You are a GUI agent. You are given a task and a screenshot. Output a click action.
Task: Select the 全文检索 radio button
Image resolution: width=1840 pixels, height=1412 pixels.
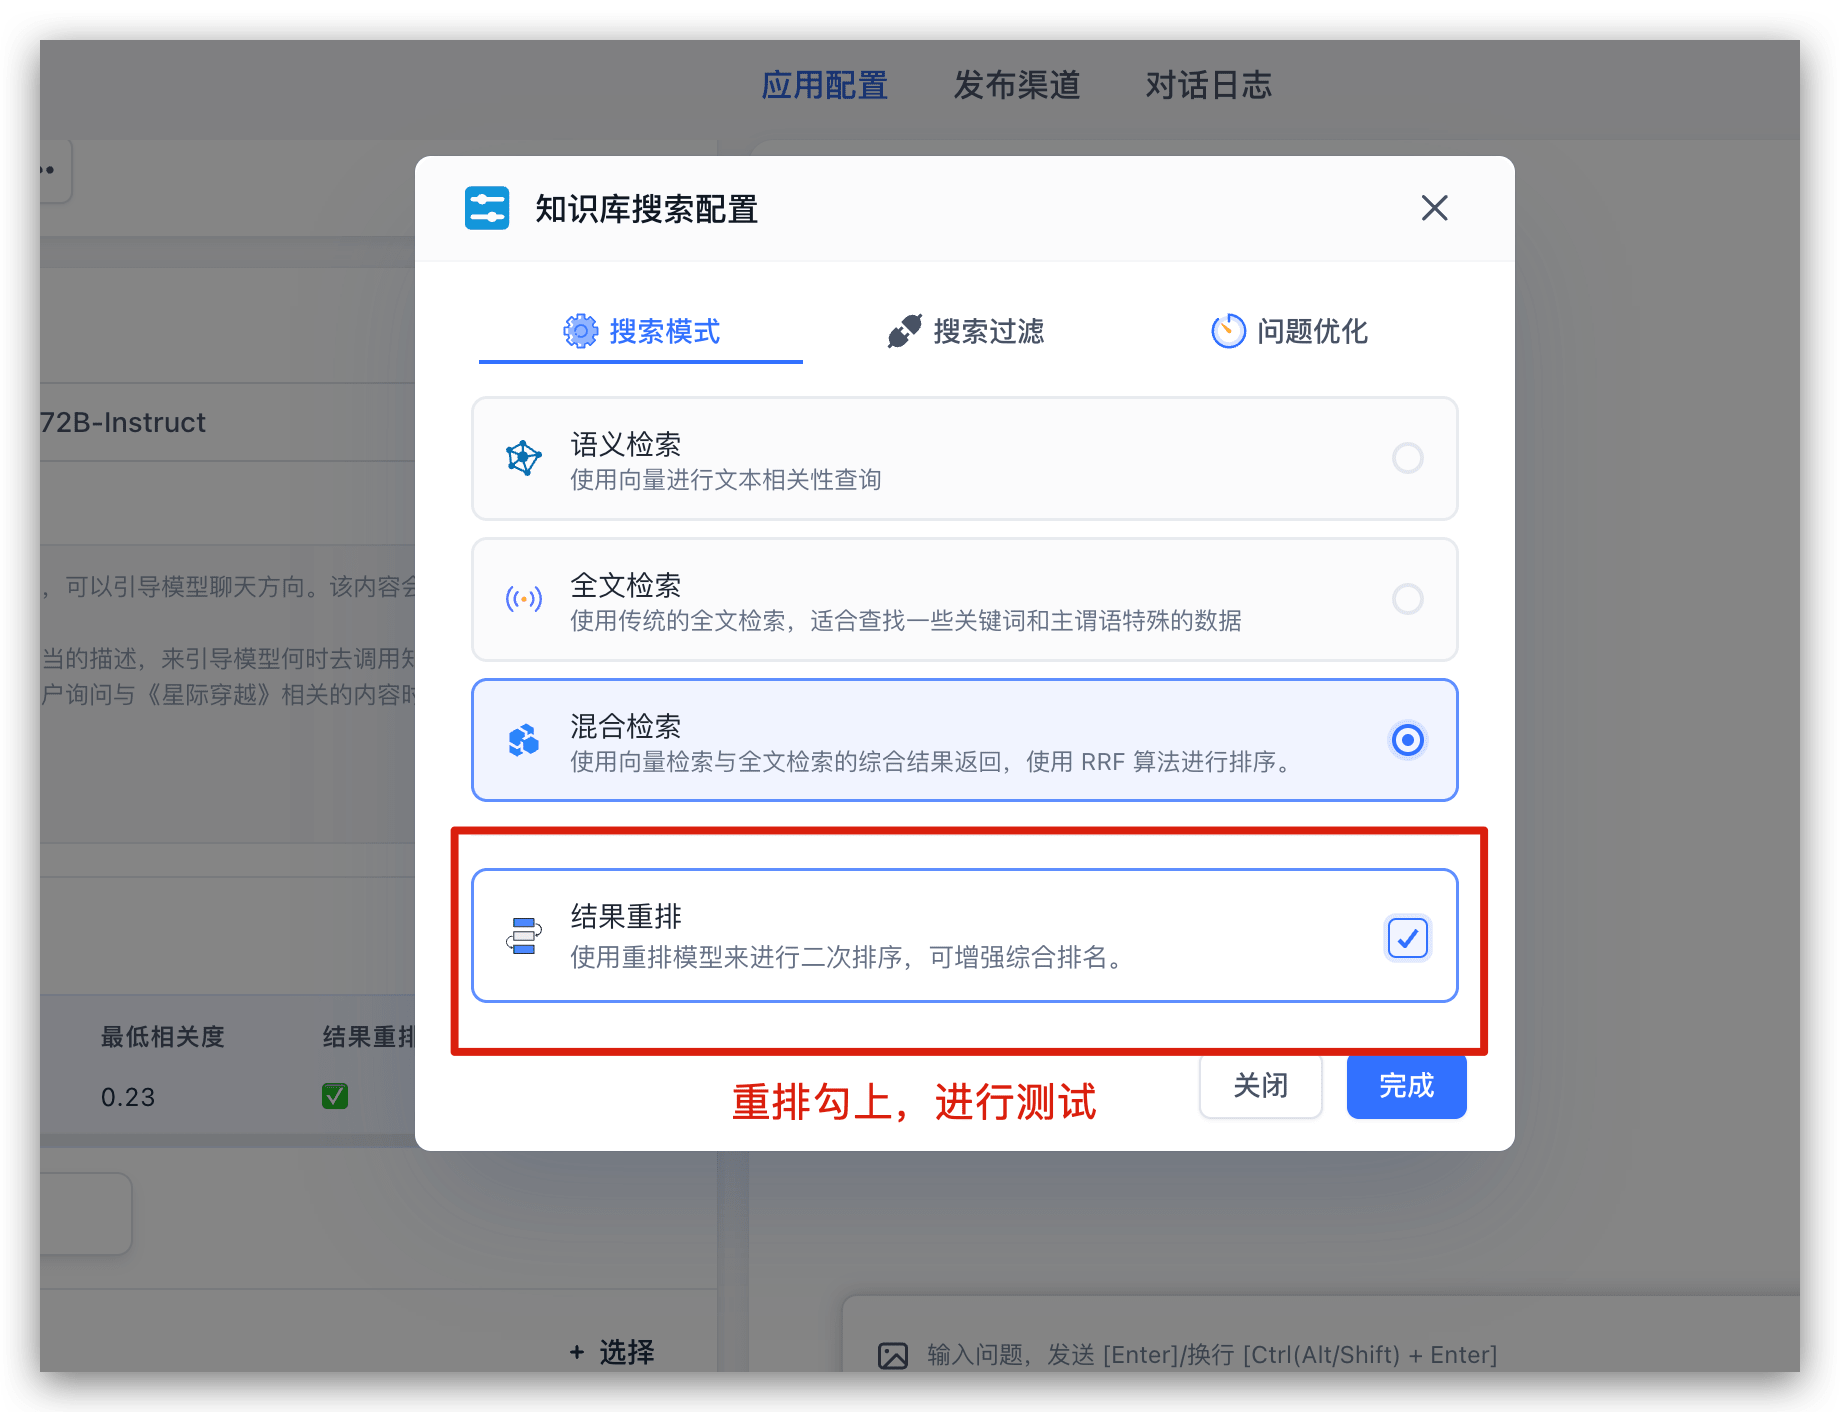[x=1407, y=599]
